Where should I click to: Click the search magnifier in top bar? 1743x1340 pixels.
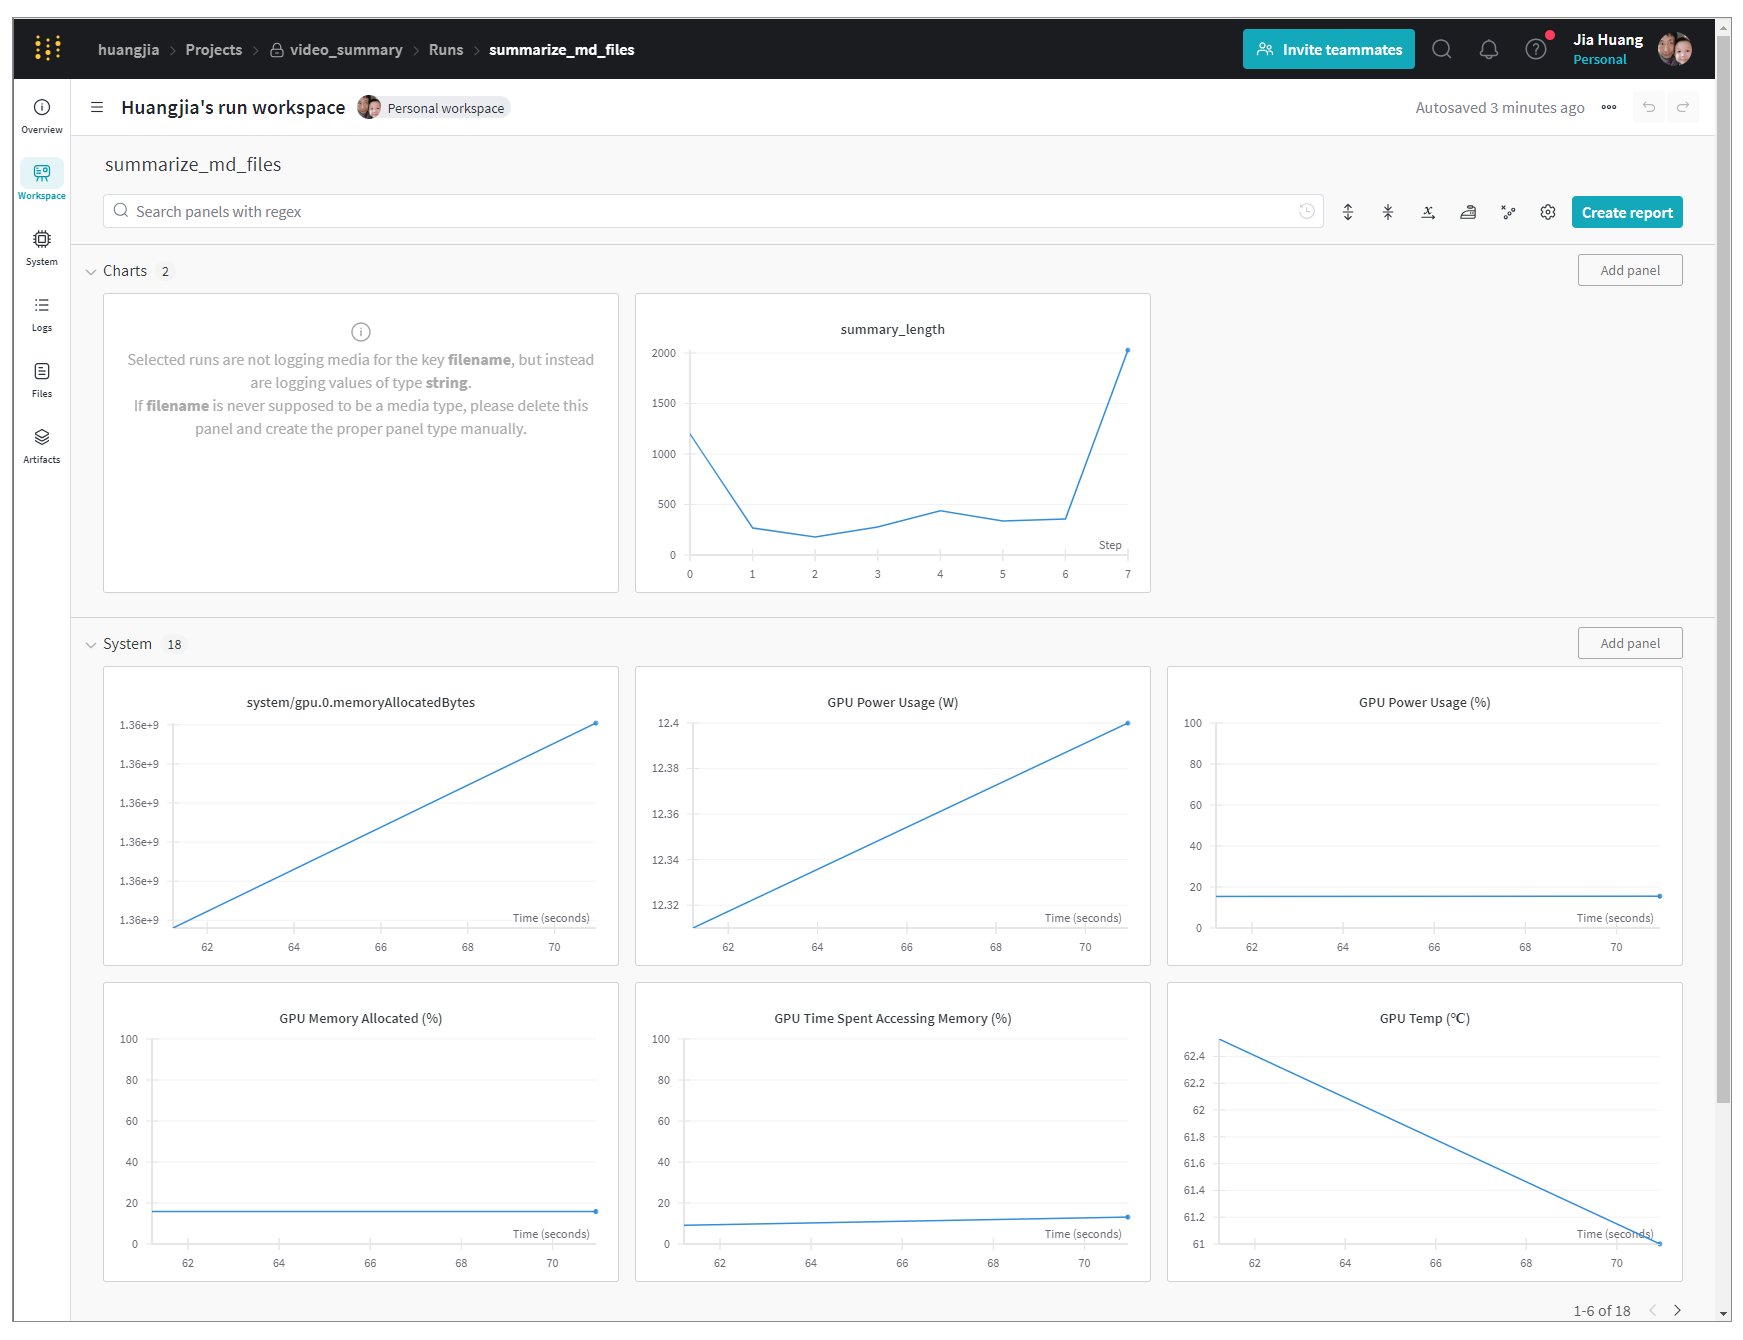point(1441,50)
